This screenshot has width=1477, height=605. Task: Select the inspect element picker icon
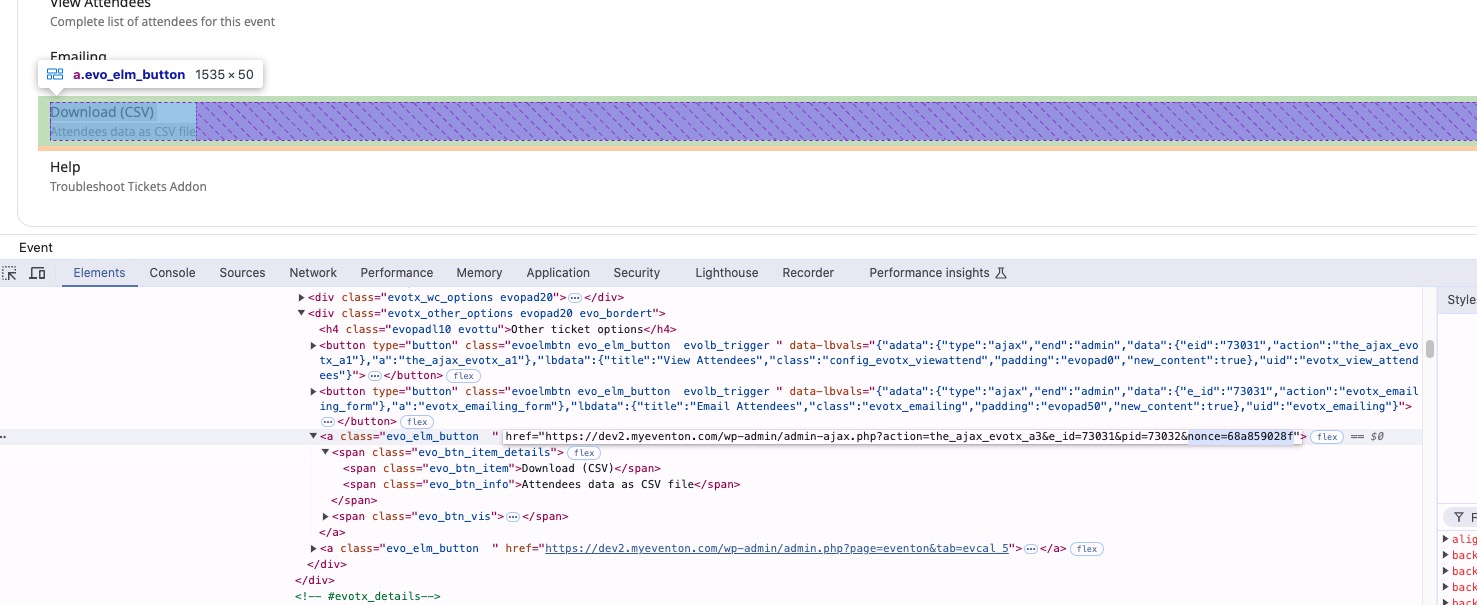[x=10, y=273]
